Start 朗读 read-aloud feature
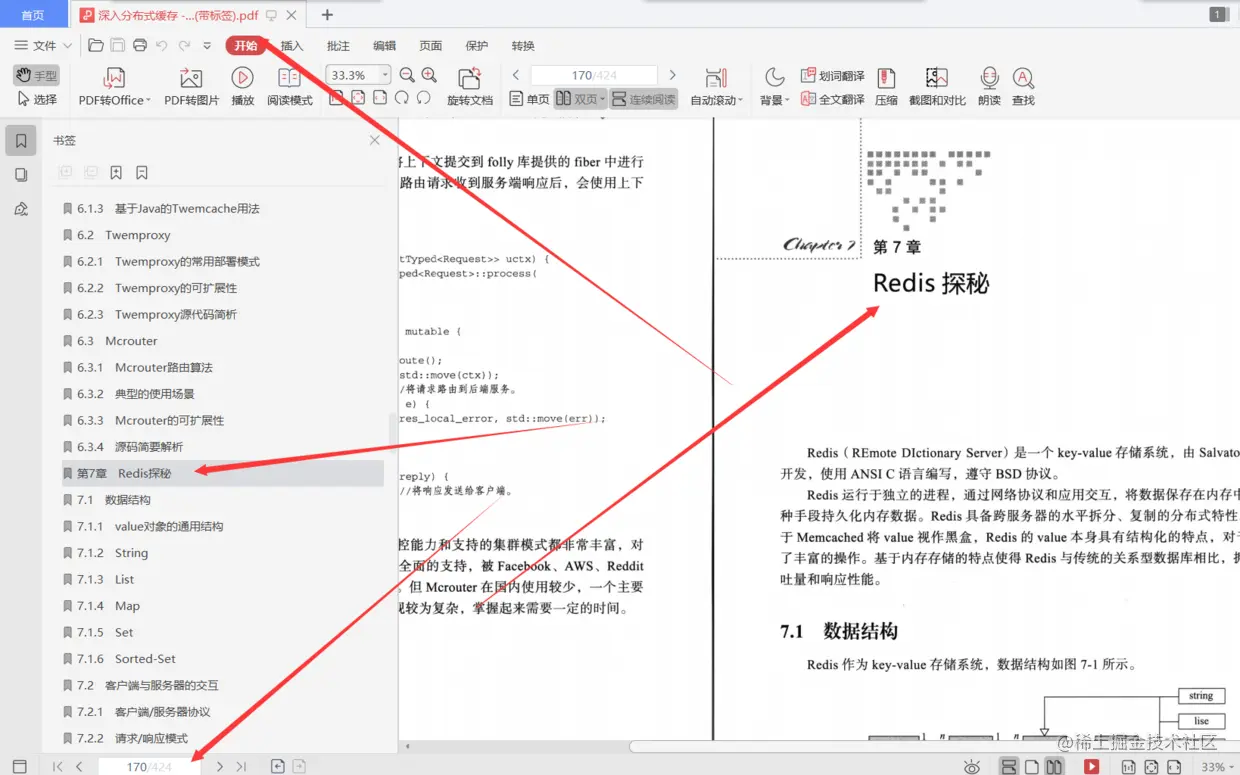The width and height of the screenshot is (1240, 775). click(989, 86)
